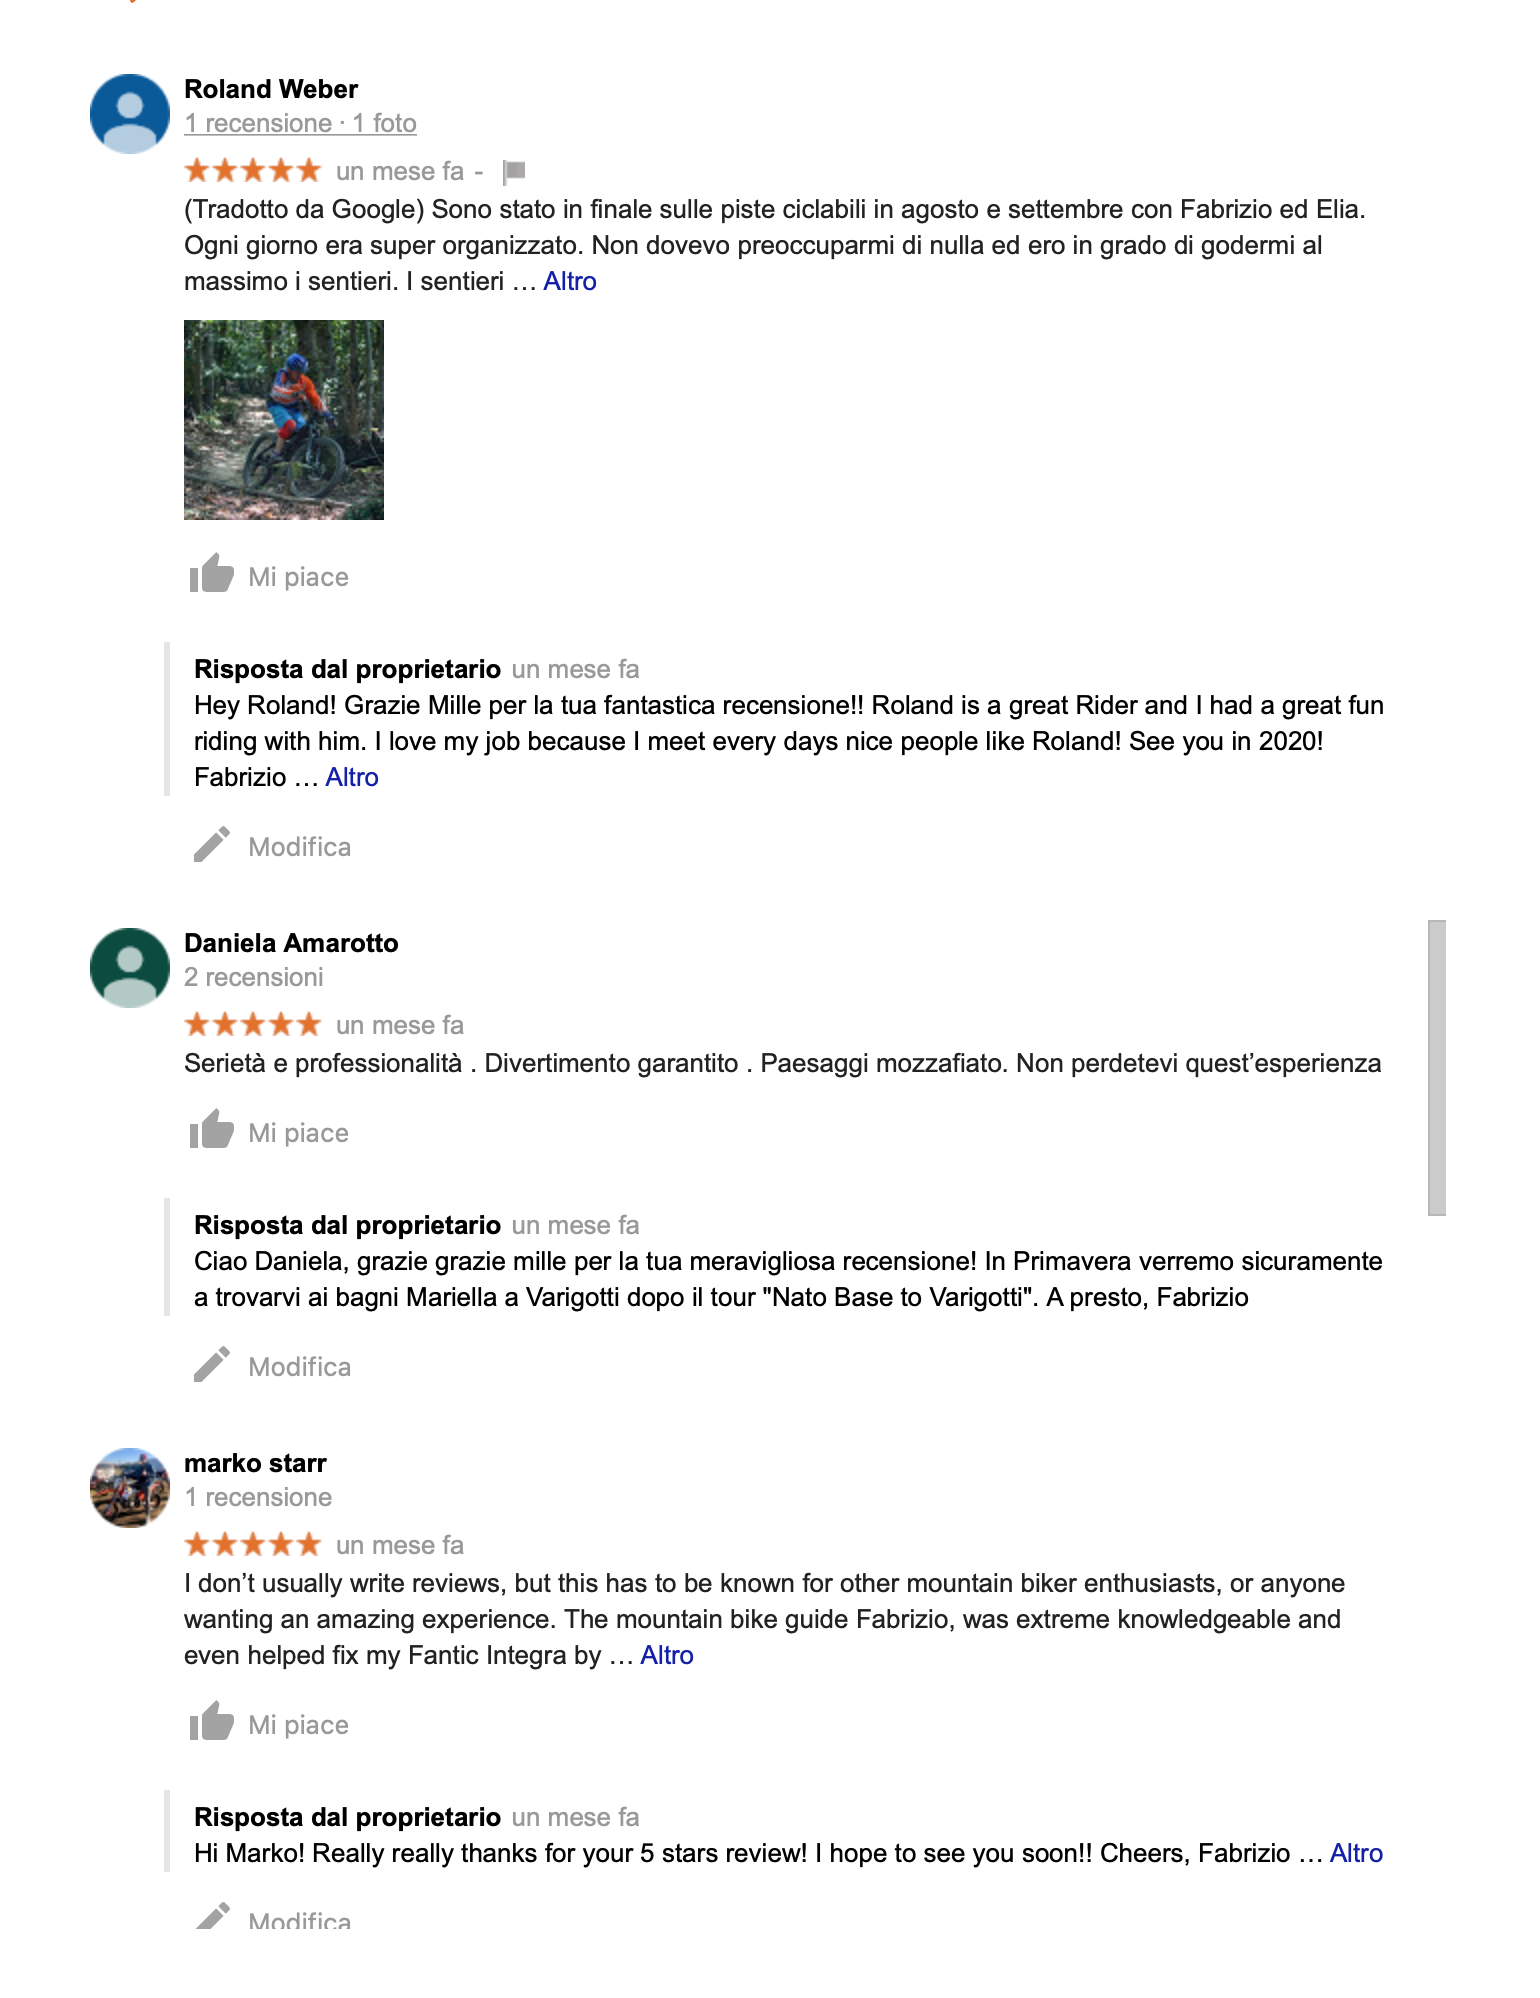
Task: Expand owner reply to Marko via Altro
Action: (x=1356, y=1854)
